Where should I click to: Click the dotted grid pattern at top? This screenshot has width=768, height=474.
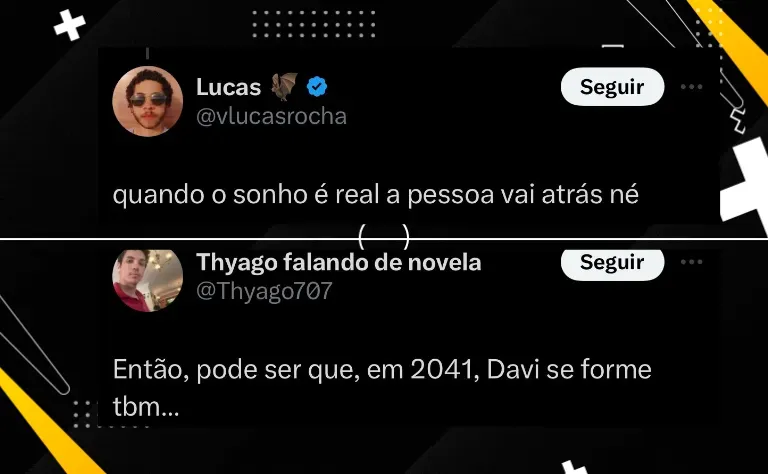pos(314,24)
